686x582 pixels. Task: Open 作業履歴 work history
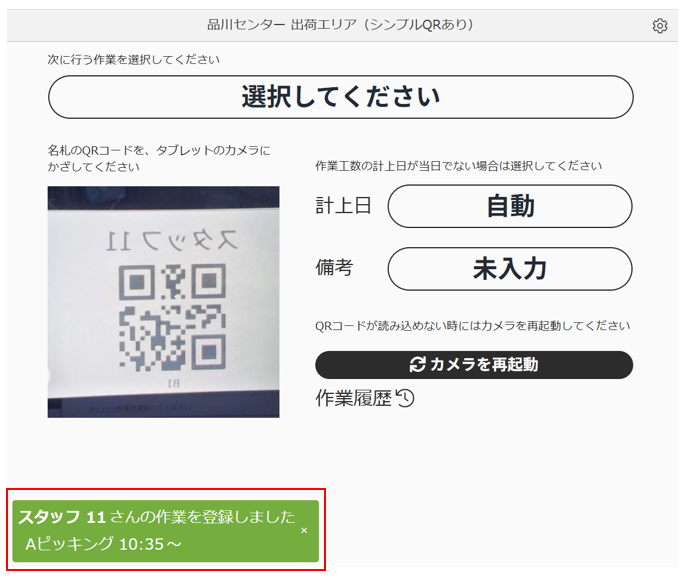coord(365,398)
